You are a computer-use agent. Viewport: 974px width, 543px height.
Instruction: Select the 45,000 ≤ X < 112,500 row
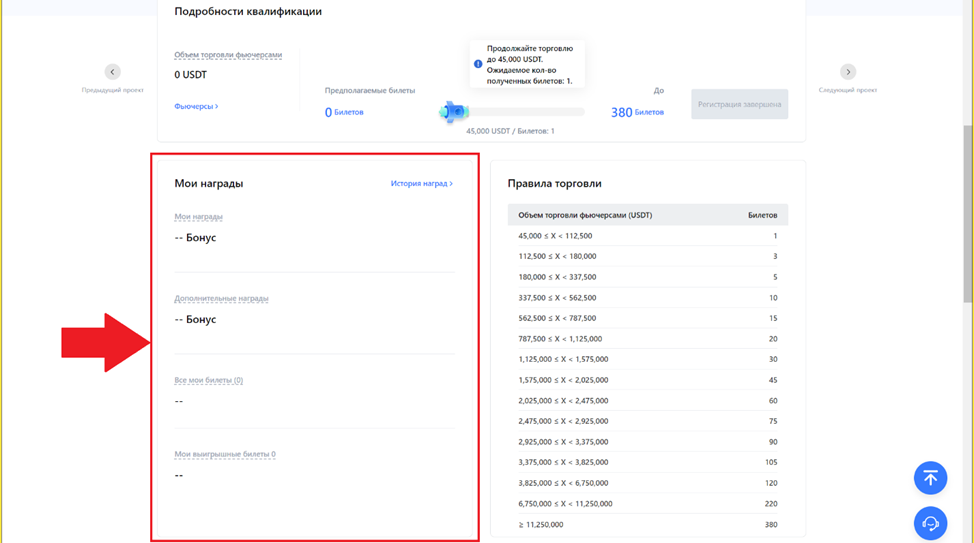pyautogui.click(x=647, y=236)
